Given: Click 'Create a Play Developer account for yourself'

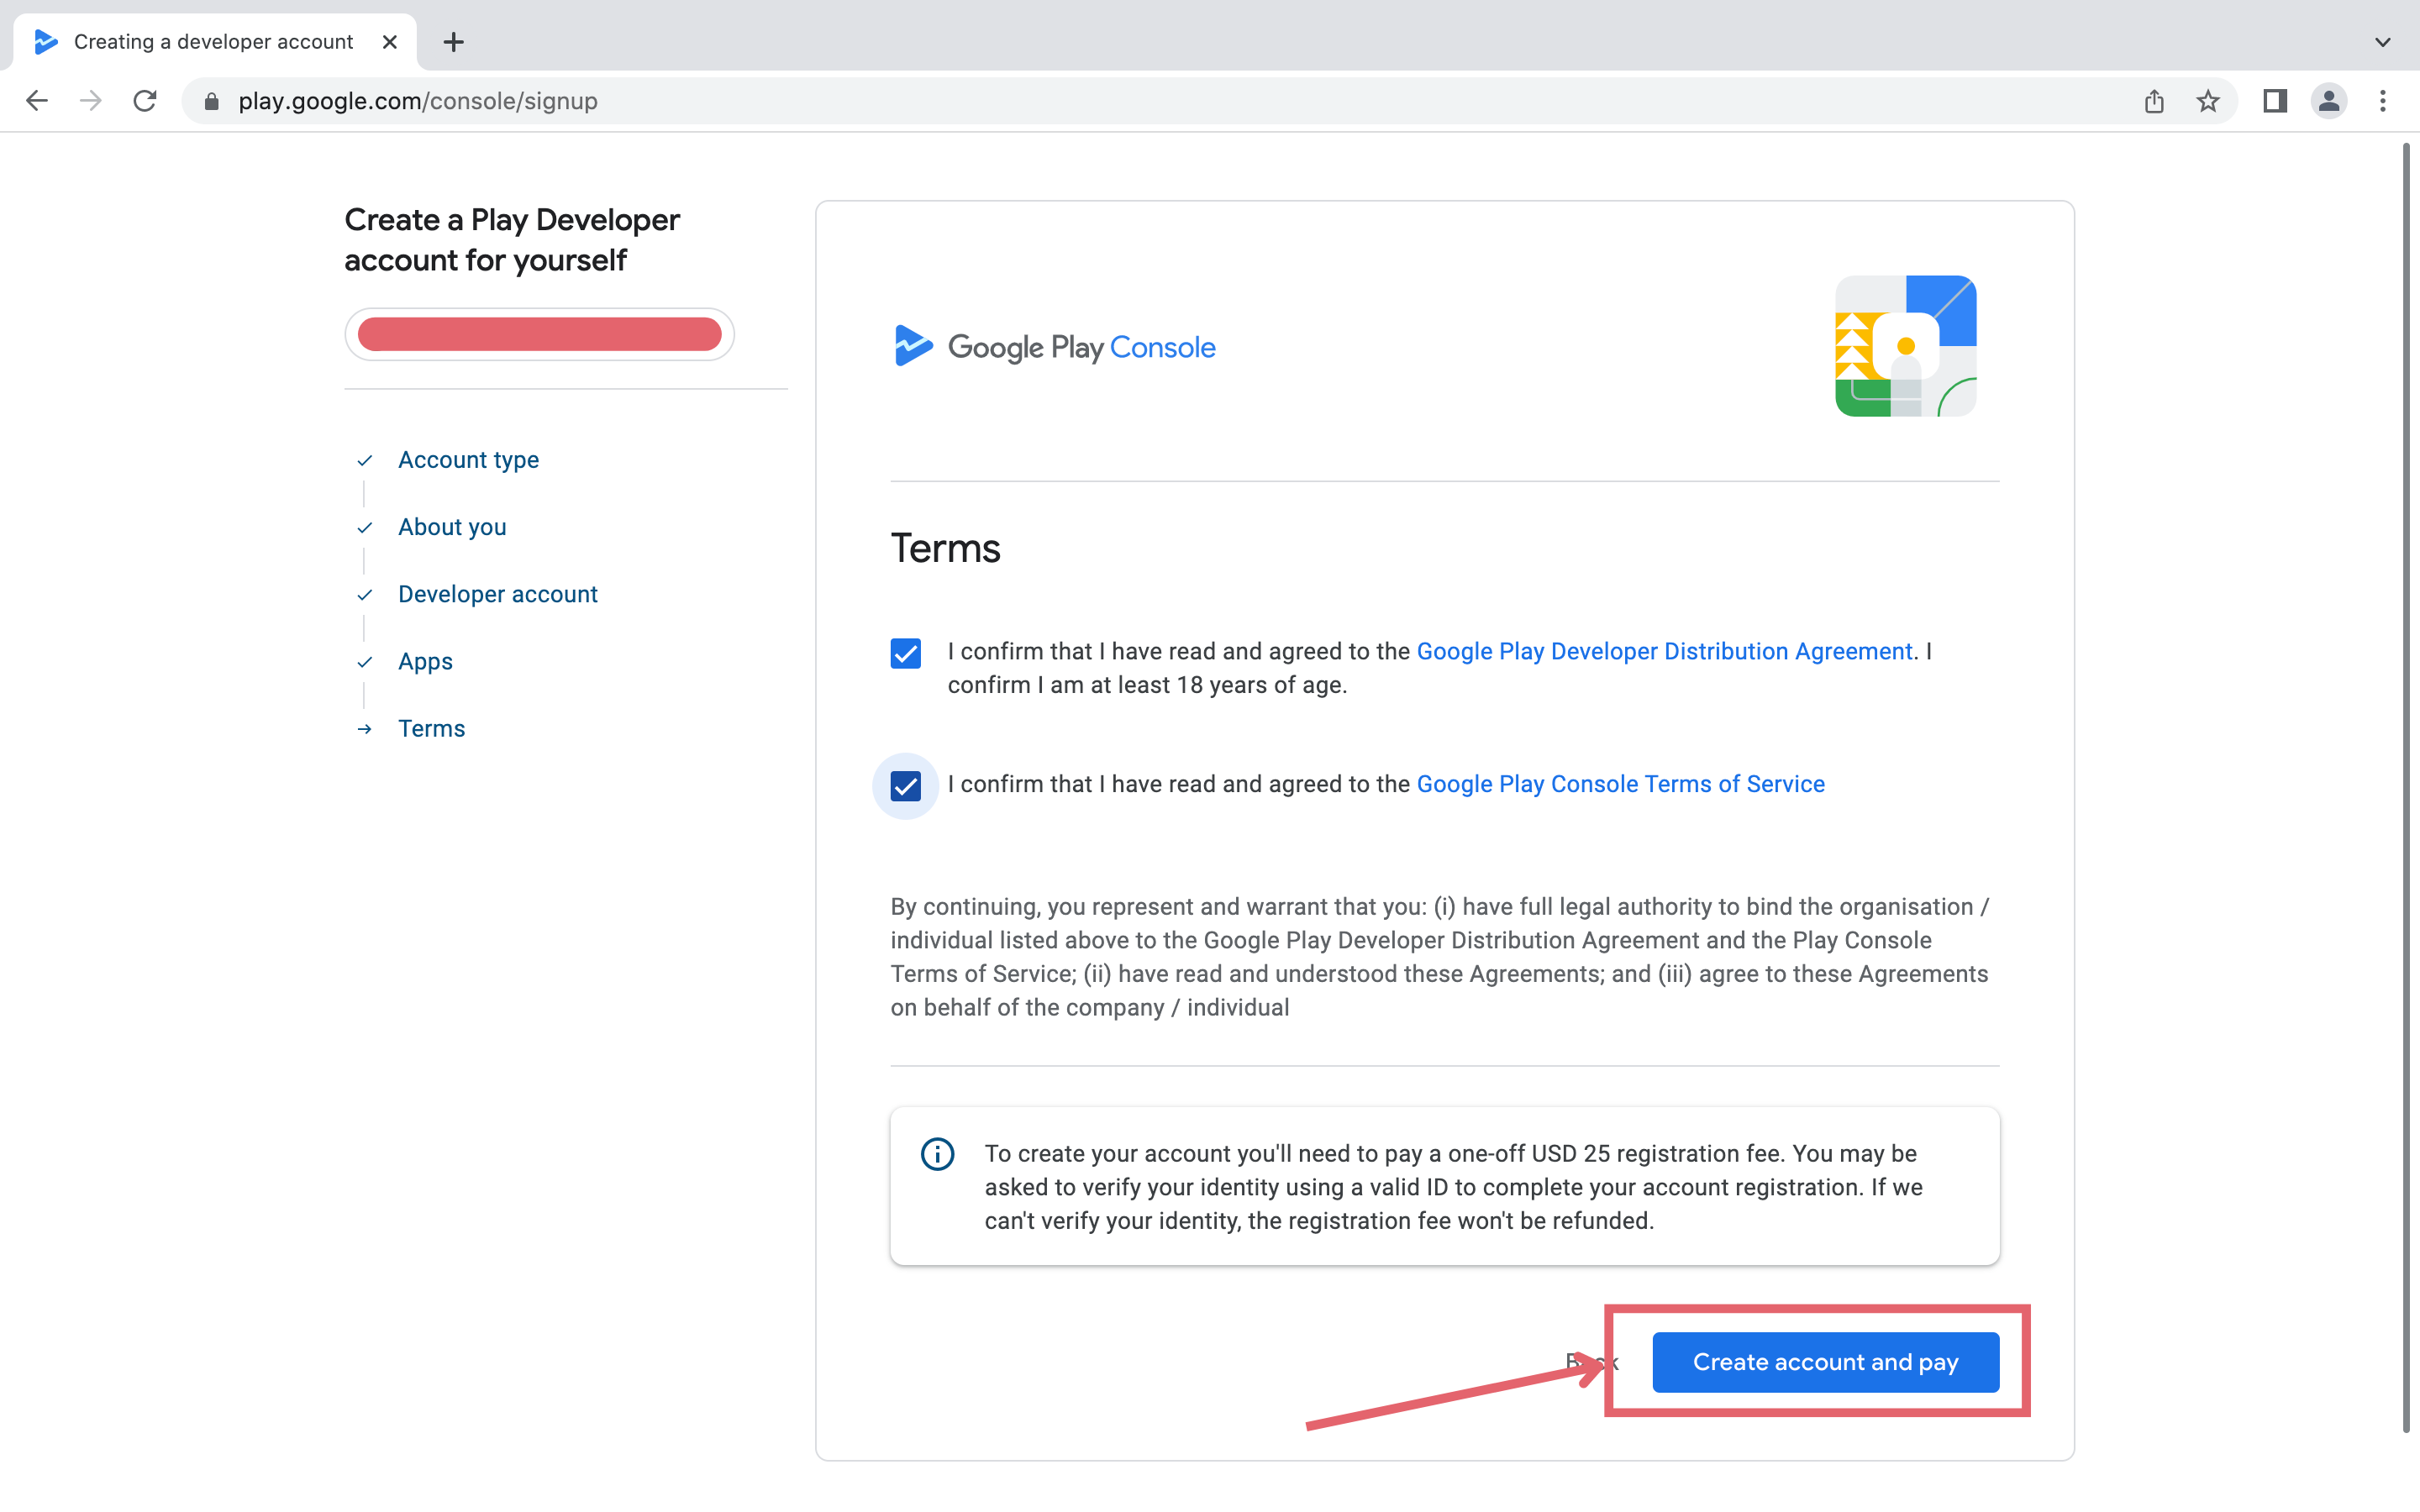Looking at the screenshot, I should tap(512, 240).
